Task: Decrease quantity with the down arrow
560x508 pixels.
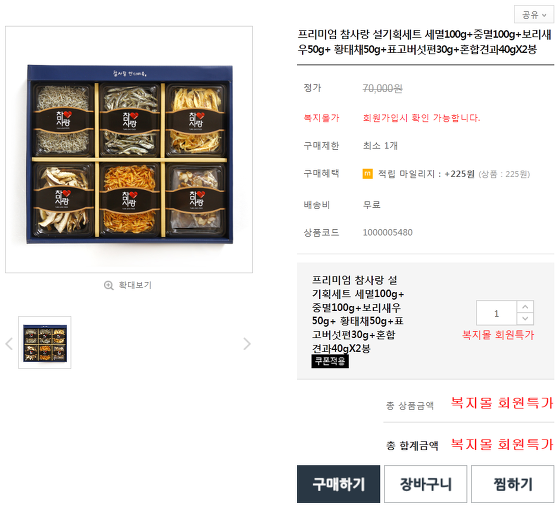Action: tap(525, 319)
